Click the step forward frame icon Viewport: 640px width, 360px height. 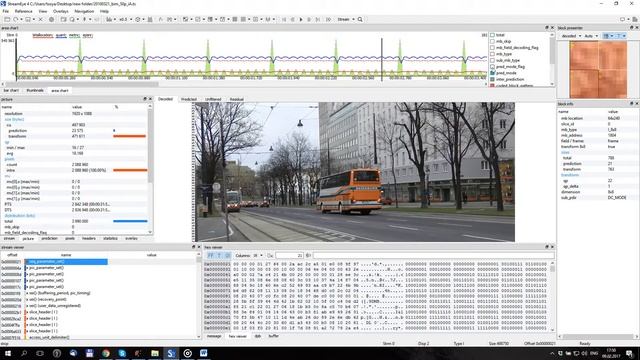309,19
